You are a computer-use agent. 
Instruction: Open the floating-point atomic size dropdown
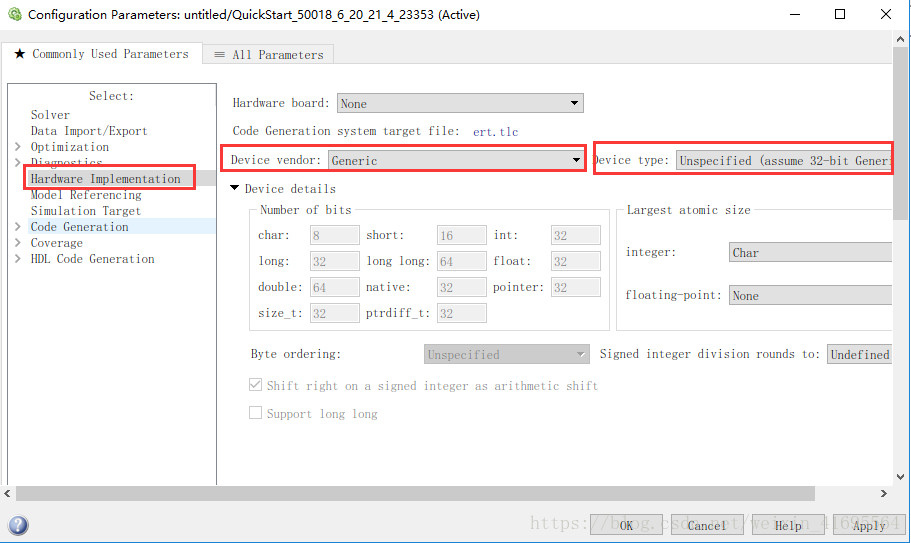pyautogui.click(x=810, y=296)
